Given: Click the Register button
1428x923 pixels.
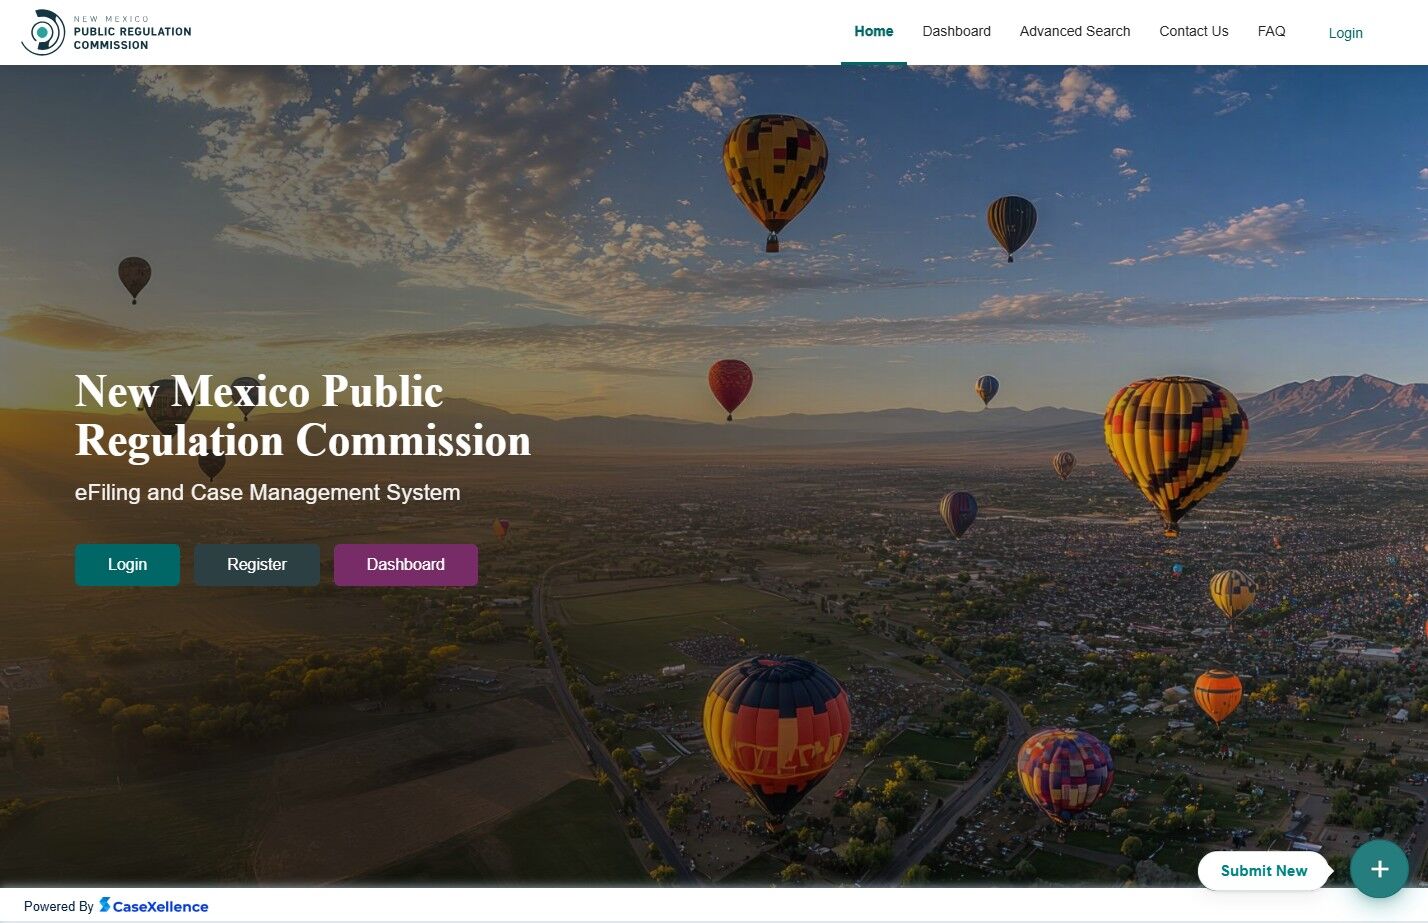Looking at the screenshot, I should pos(257,565).
